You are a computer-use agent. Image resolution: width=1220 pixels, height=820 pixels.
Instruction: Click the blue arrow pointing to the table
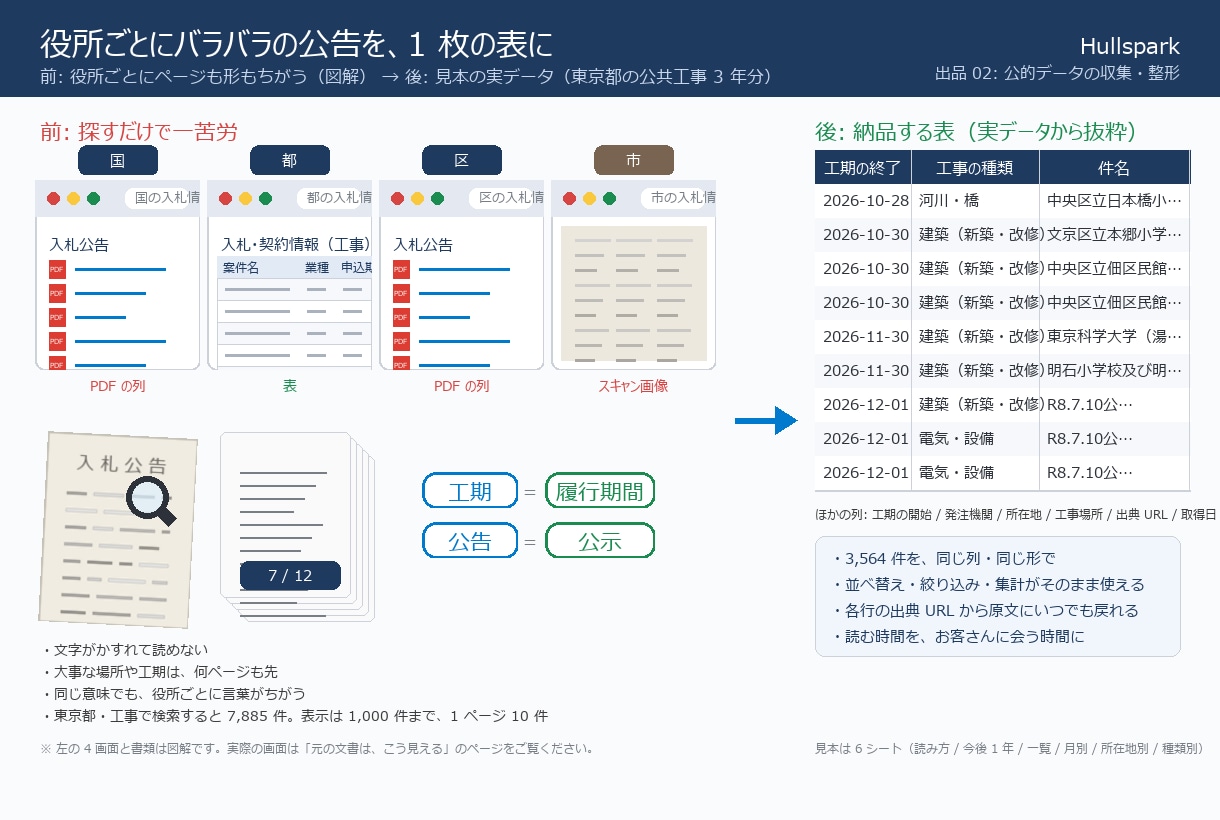click(766, 421)
